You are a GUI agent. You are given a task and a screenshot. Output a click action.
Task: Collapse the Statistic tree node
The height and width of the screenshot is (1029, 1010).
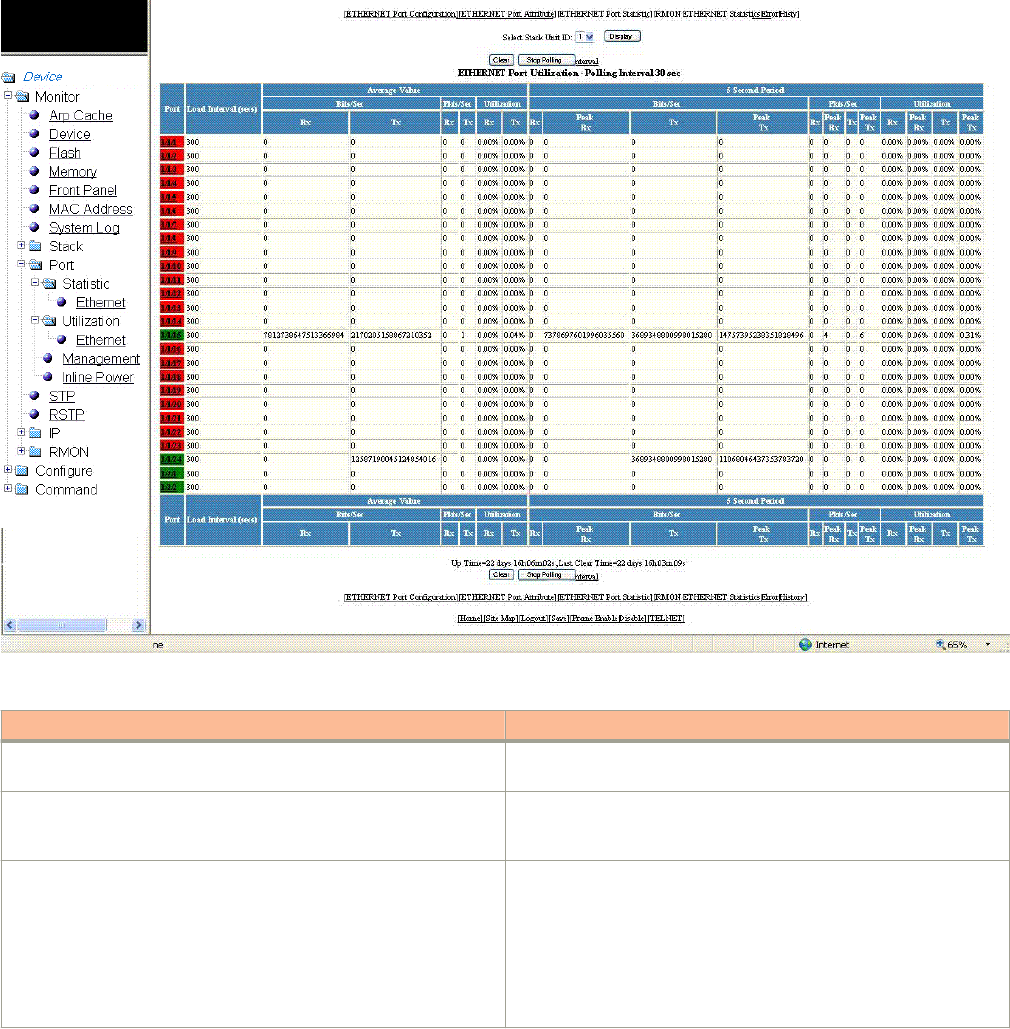coord(35,283)
